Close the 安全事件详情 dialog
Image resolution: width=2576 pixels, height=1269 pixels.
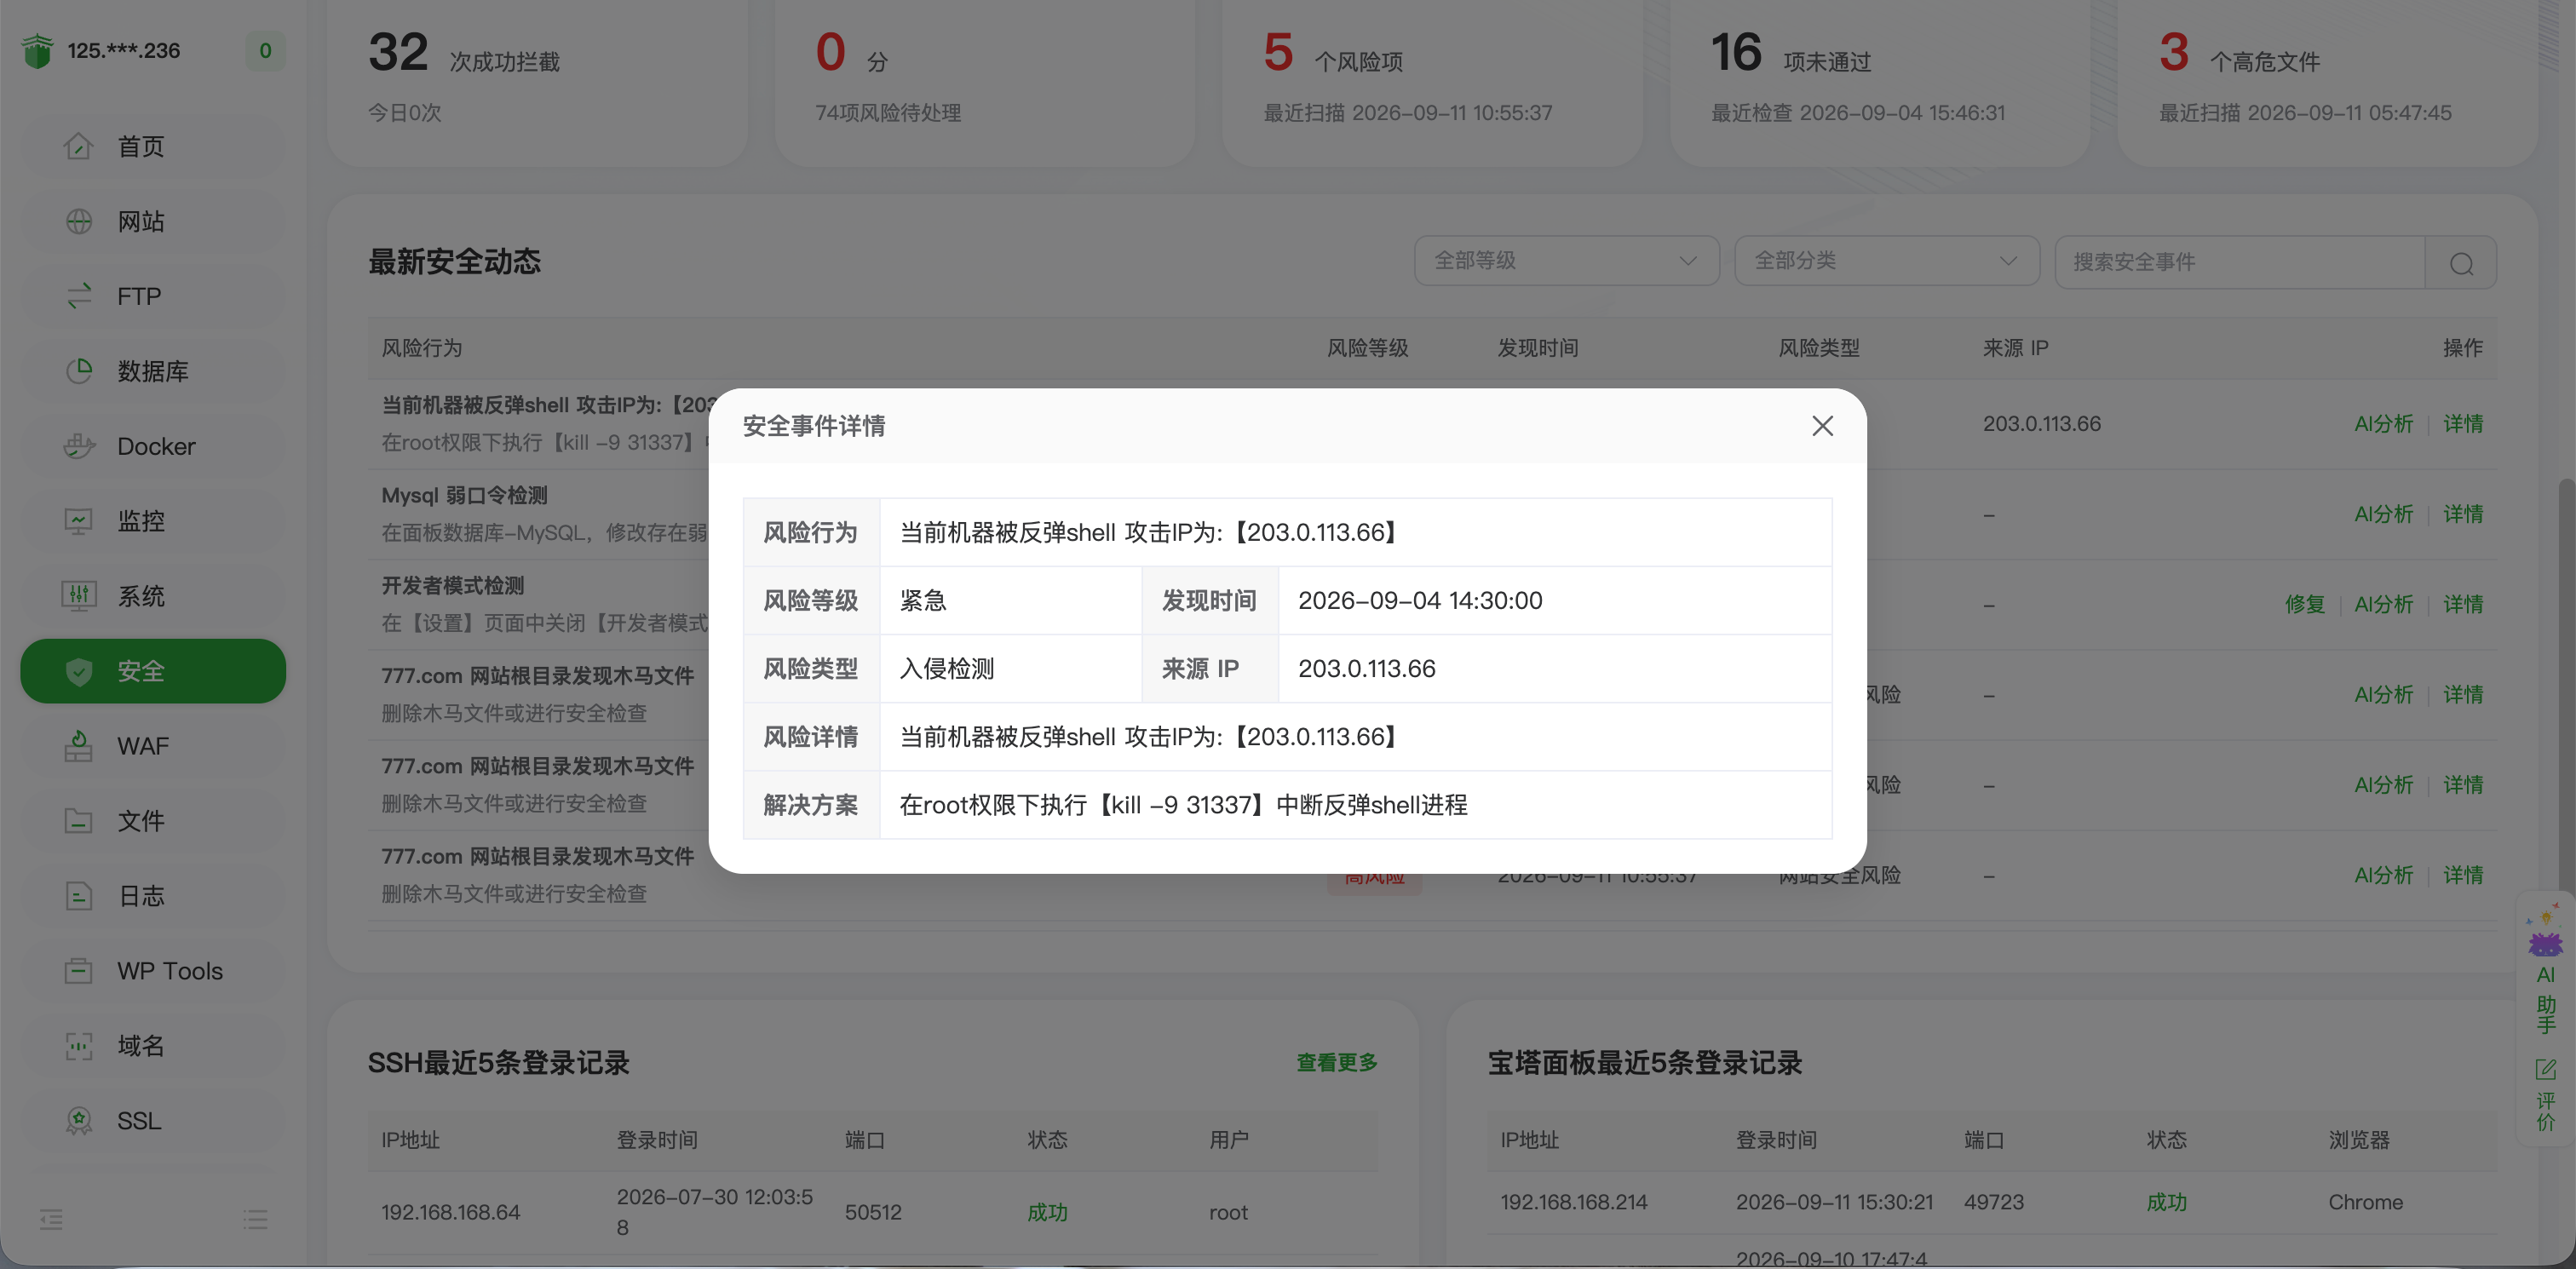coord(1822,426)
